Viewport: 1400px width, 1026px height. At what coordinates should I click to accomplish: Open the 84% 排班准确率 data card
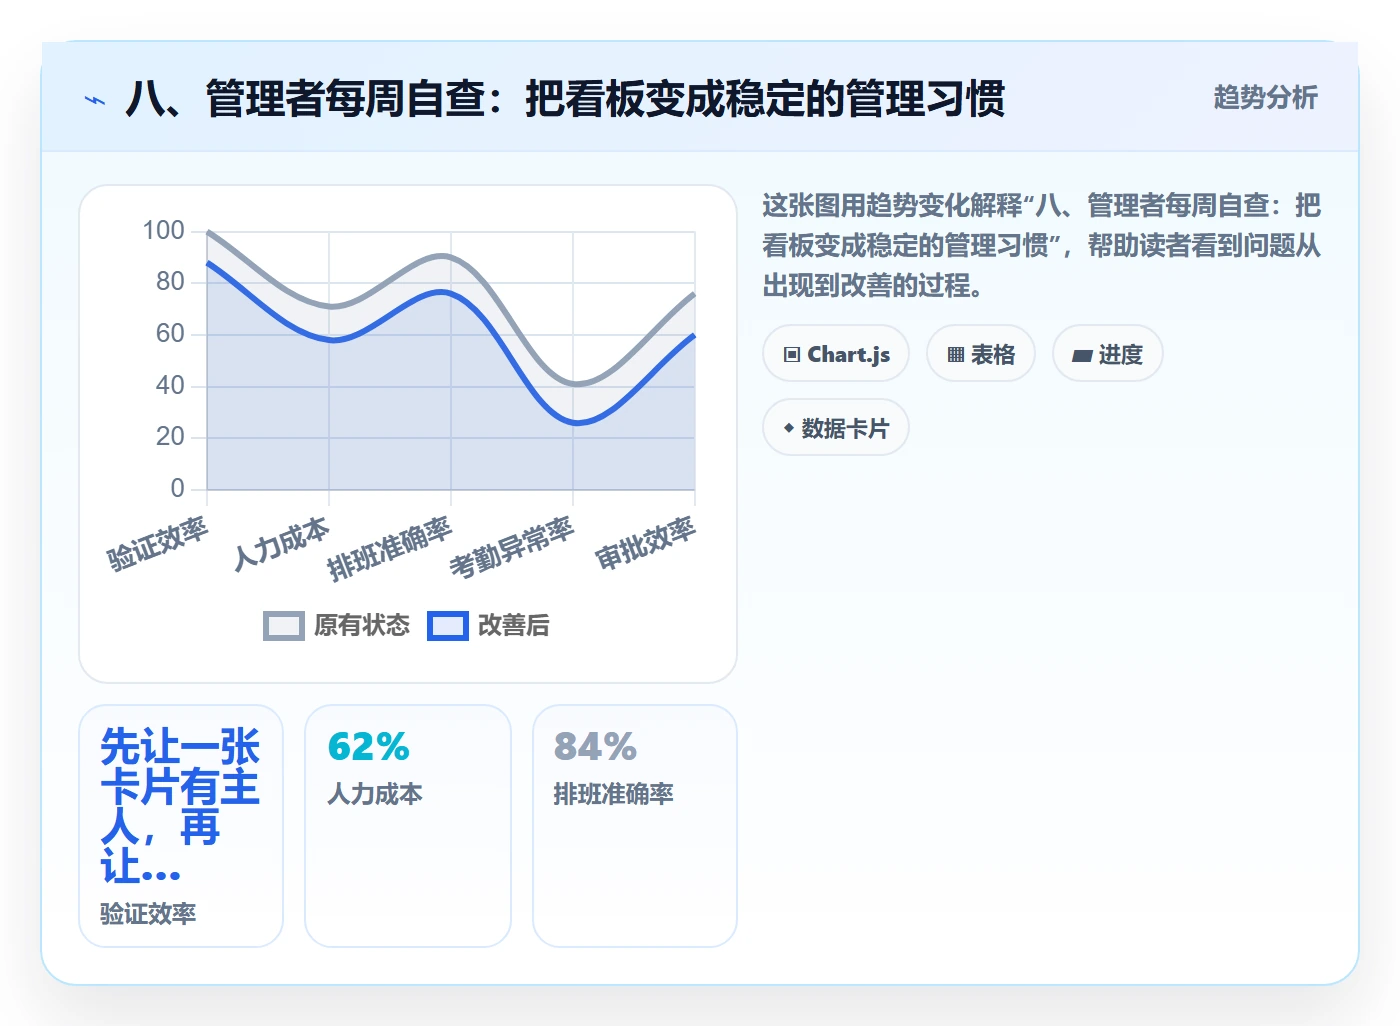tap(635, 826)
